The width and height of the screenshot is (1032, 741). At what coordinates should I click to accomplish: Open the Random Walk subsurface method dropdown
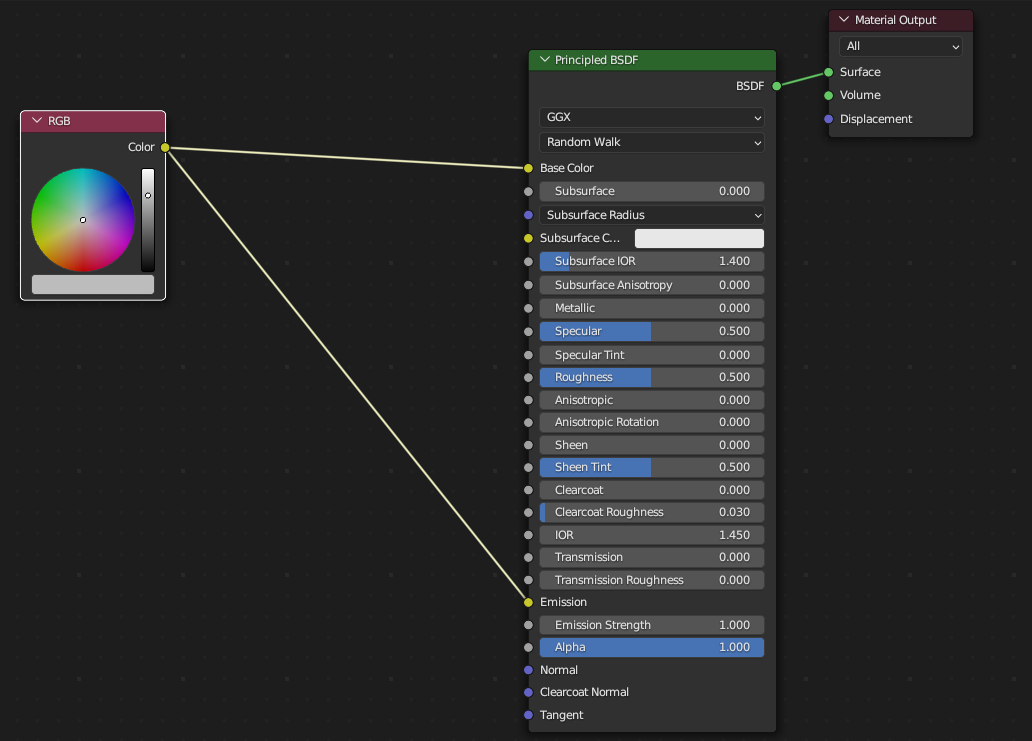651,142
